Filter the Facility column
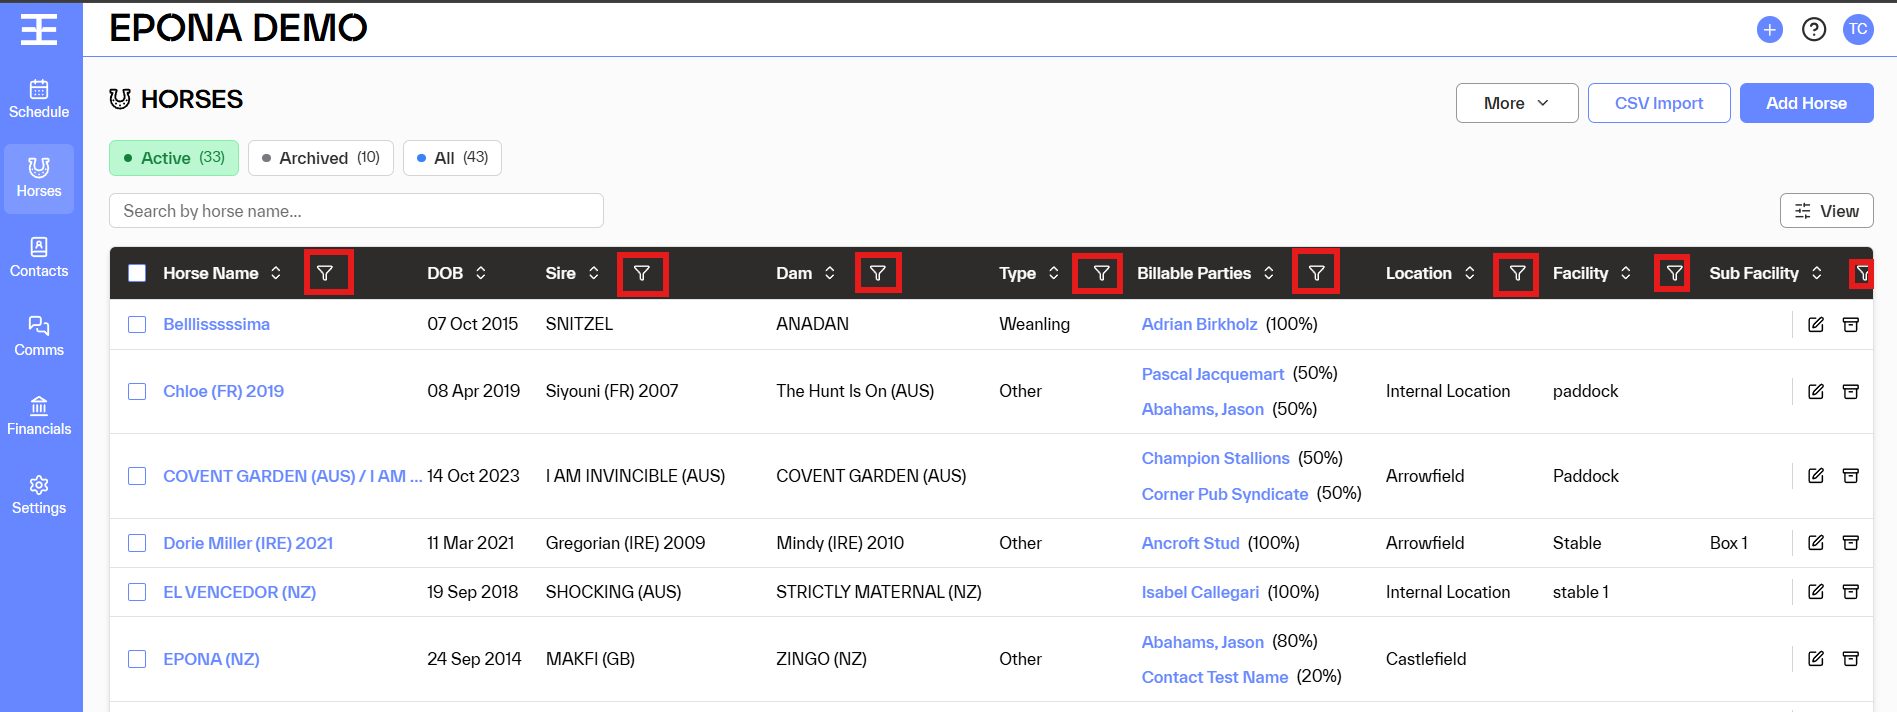The height and width of the screenshot is (712, 1897). tap(1674, 273)
